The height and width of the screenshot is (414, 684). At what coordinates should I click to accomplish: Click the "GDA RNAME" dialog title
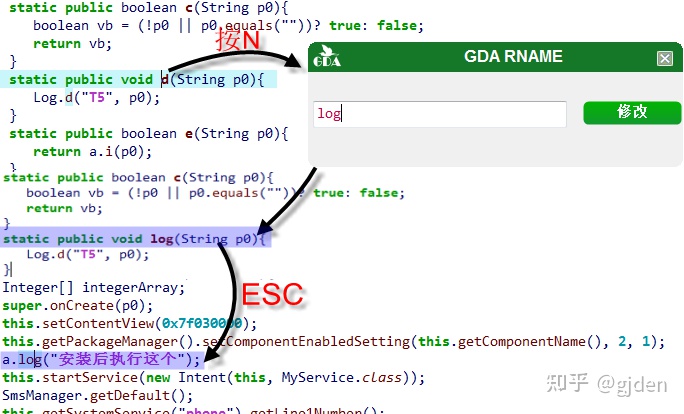[513, 56]
